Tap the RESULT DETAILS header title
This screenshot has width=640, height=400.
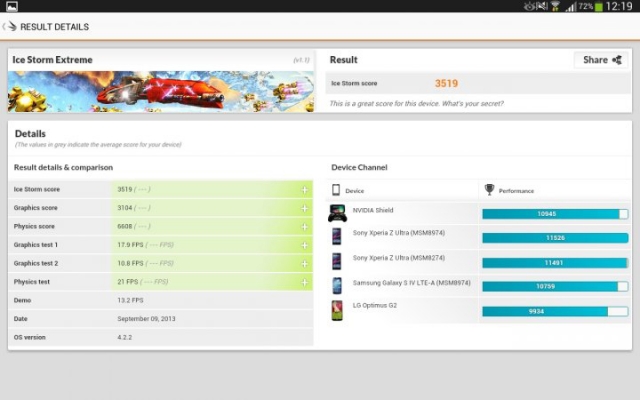[x=54, y=27]
